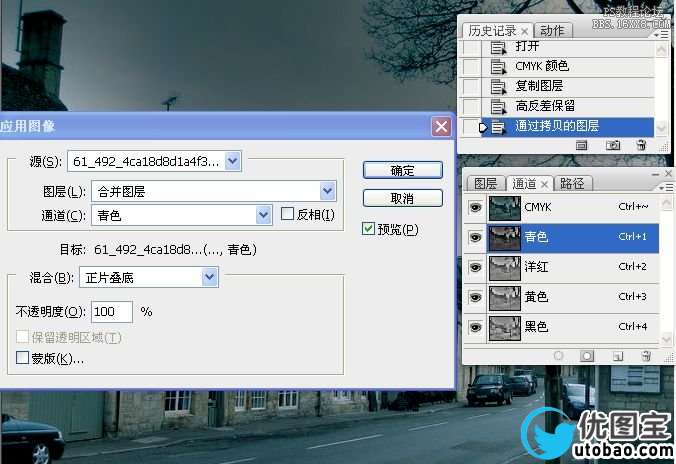Close the 历史记录 tab with its x
The height and width of the screenshot is (464, 676).
(524, 31)
